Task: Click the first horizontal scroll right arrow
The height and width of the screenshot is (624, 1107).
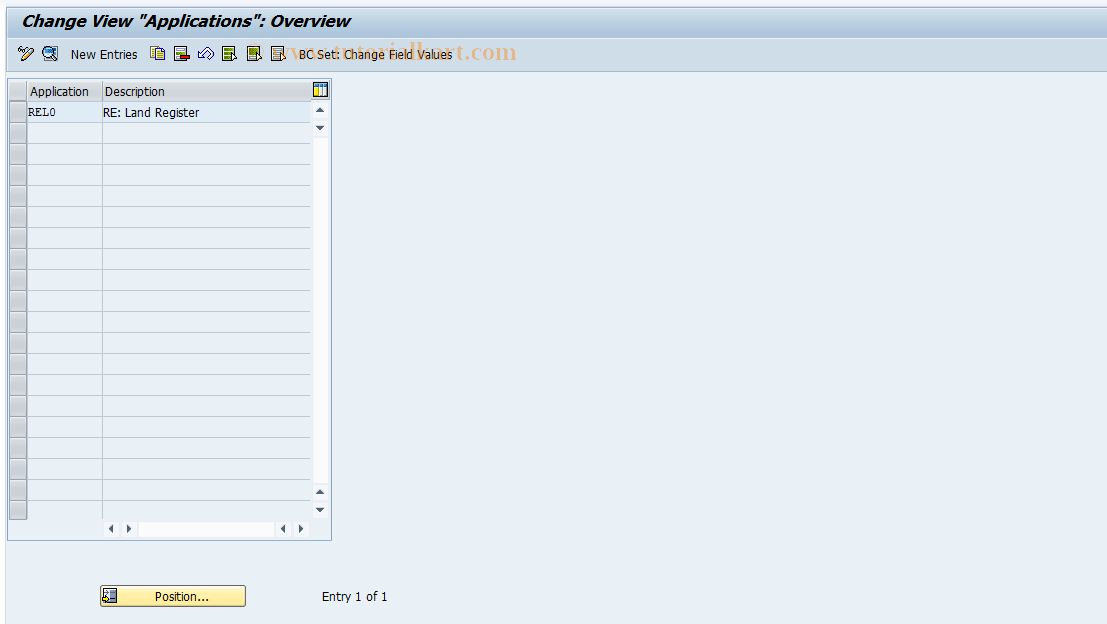Action: (x=128, y=529)
